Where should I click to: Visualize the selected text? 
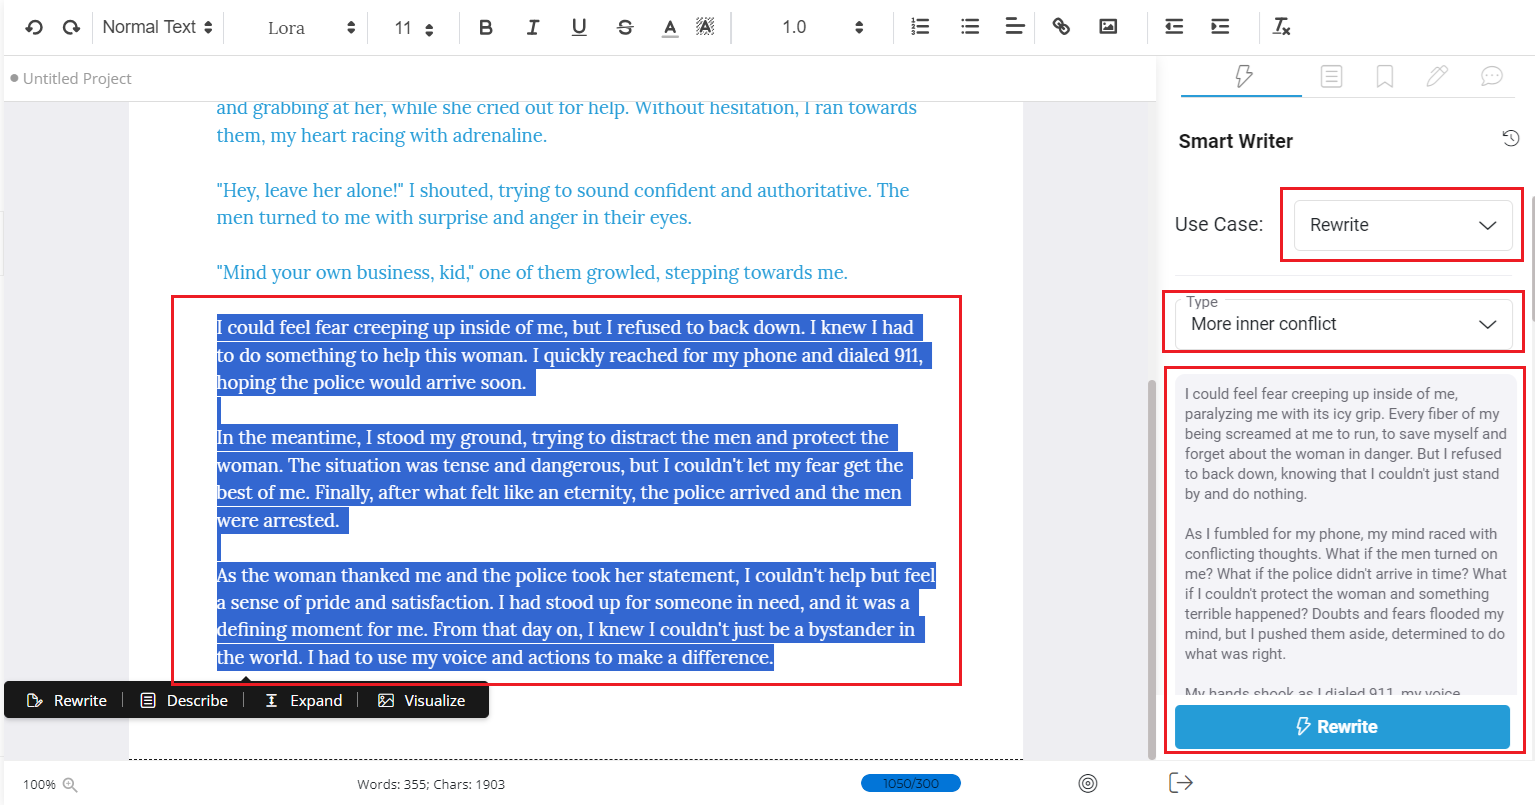(x=421, y=700)
